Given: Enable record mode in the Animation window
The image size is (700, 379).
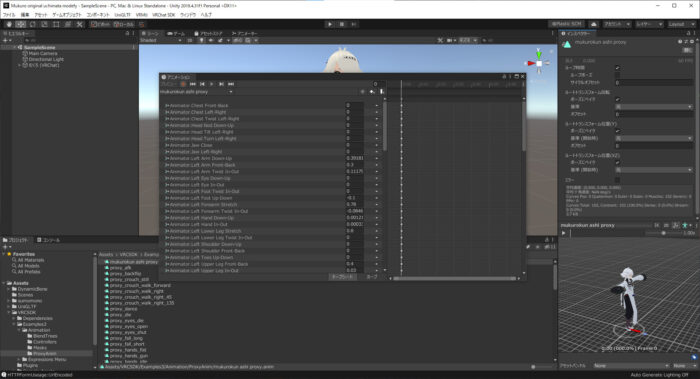Looking at the screenshot, I should pos(183,84).
